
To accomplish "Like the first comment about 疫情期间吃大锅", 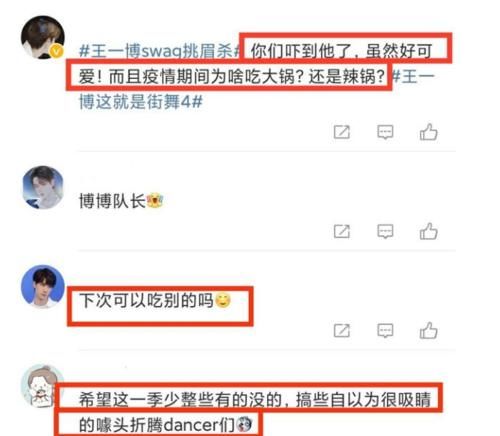I will (429, 132).
